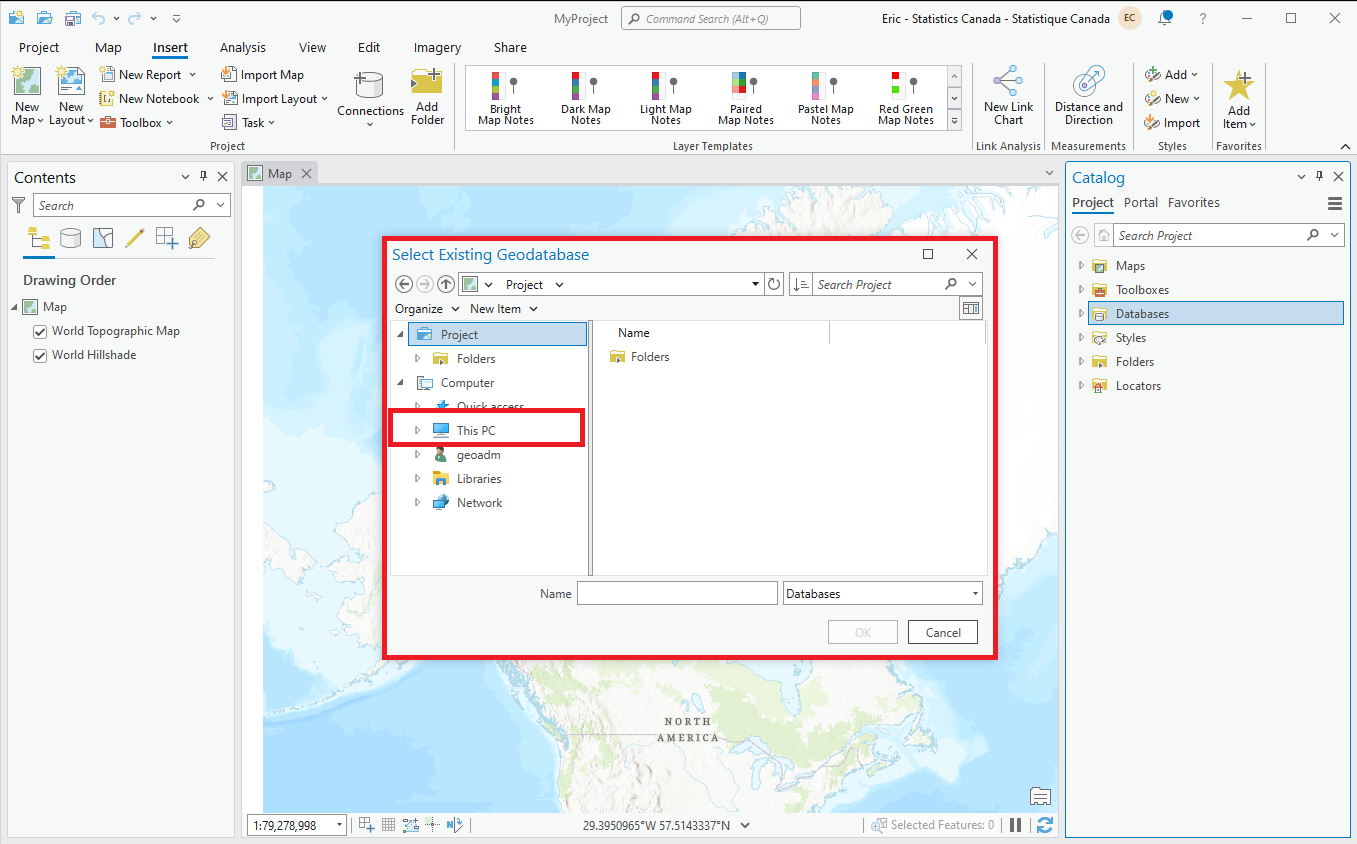Screen dimensions: 1357x844
Task: Select Network in dialog tree
Action: point(479,503)
